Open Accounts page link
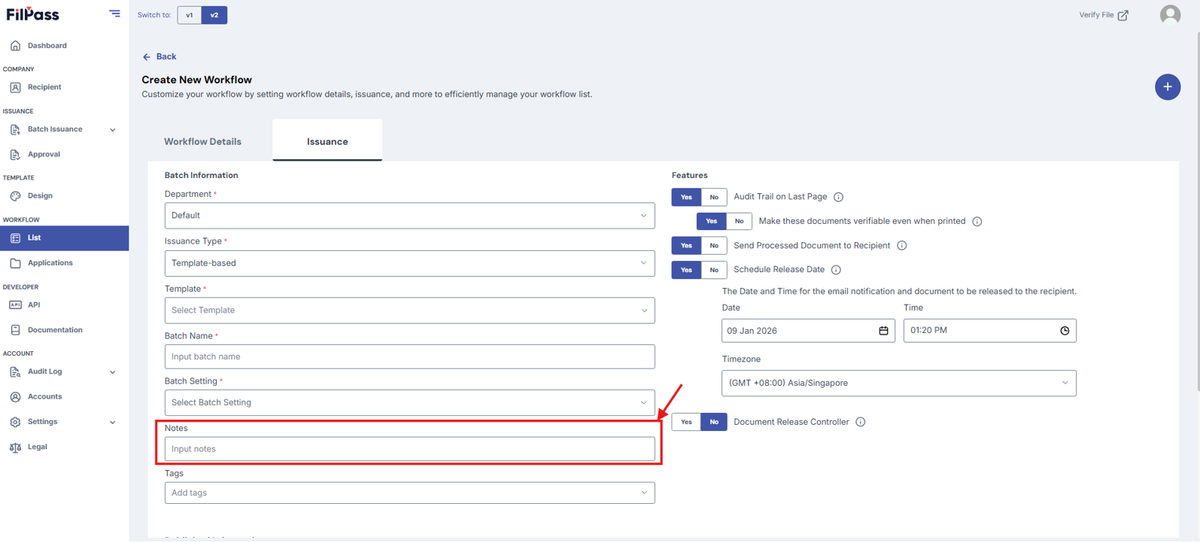 click(x=45, y=397)
